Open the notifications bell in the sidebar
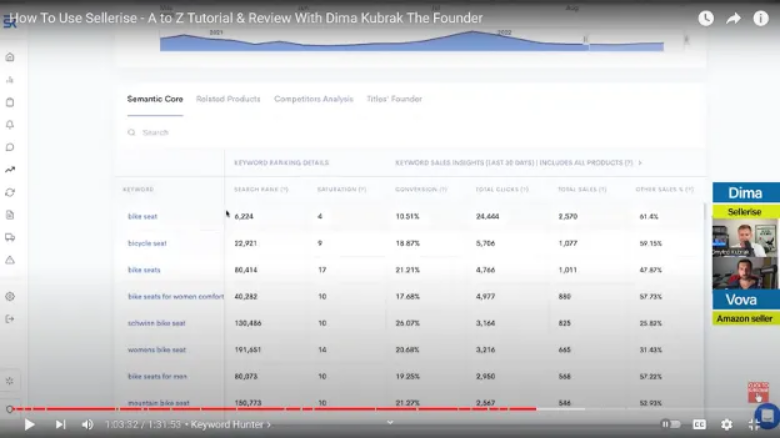 pyautogui.click(x=10, y=124)
